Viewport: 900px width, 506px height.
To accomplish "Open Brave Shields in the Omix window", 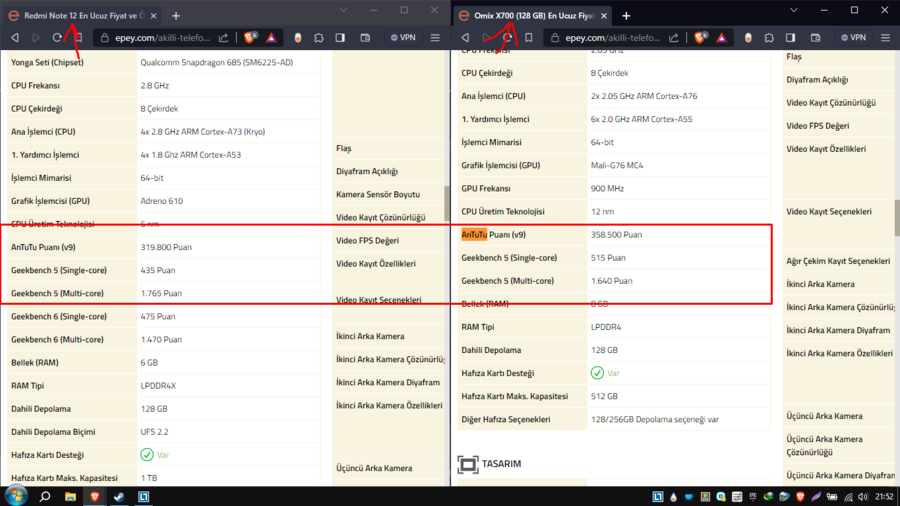I will [701, 38].
